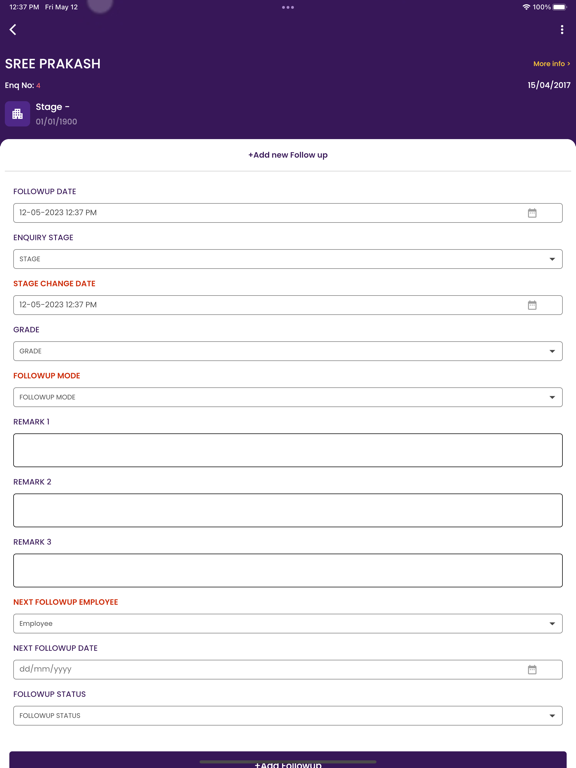Open More info link
Image resolution: width=576 pixels, height=768 pixels.
point(552,64)
